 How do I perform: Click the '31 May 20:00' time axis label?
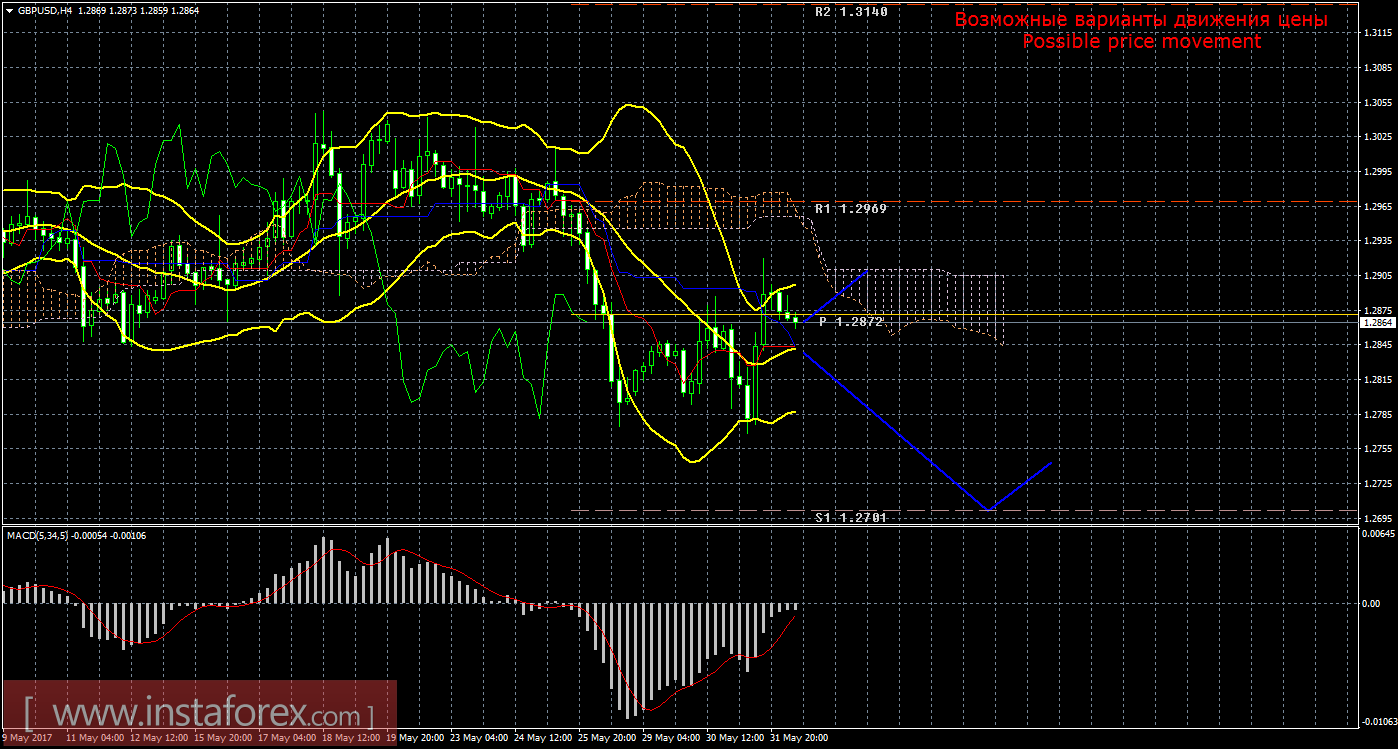[795, 738]
